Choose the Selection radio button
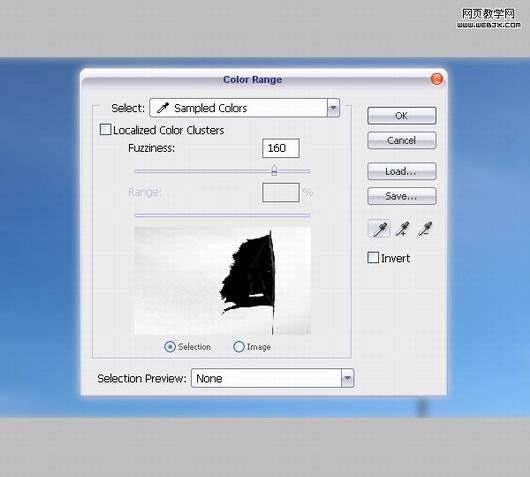The image size is (530, 477). pos(170,347)
